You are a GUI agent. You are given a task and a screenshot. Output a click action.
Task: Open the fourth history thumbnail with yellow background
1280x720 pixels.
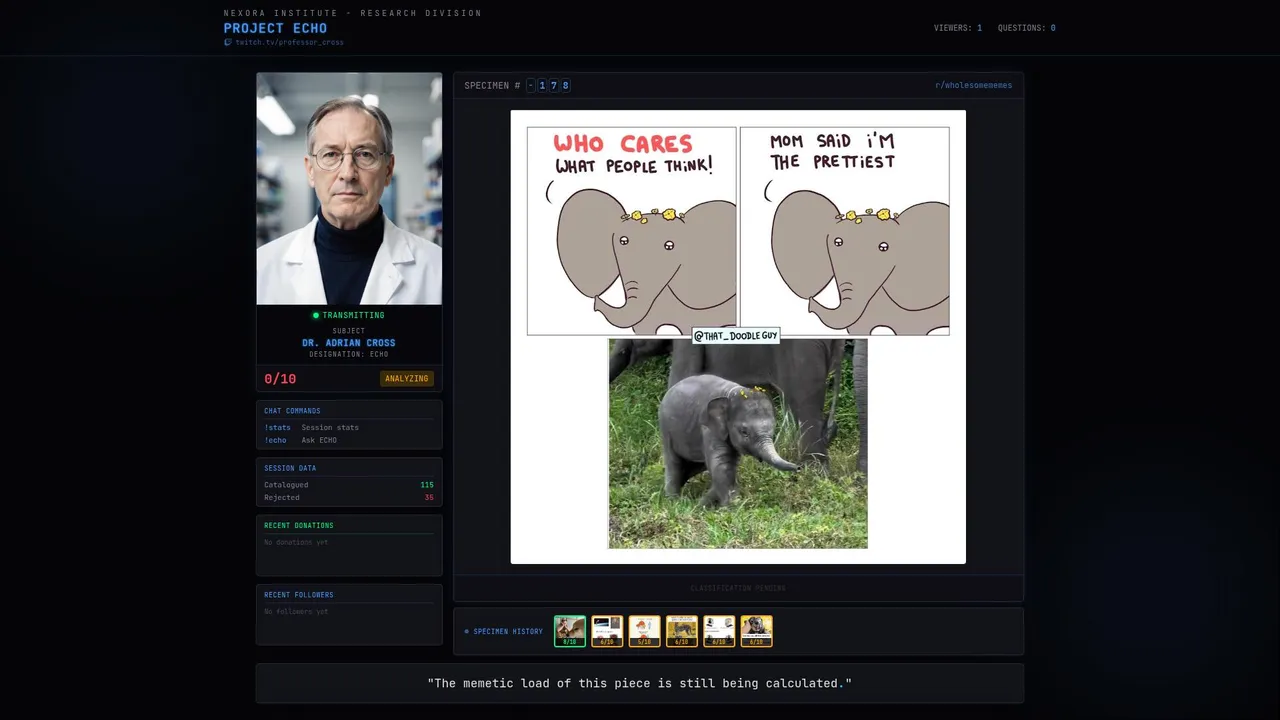(x=682, y=631)
